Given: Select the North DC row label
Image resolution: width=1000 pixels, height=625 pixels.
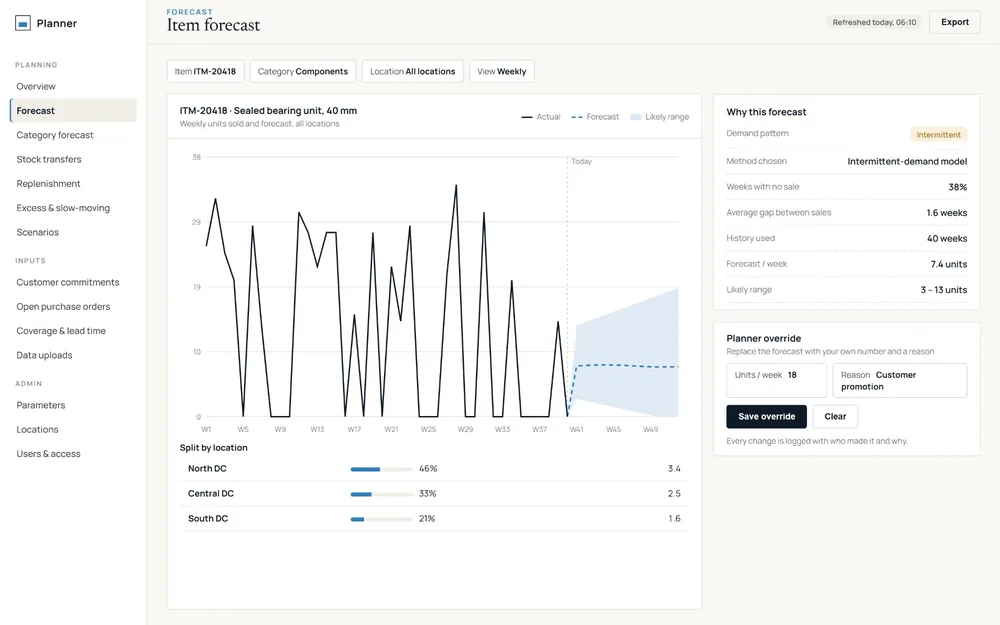Looking at the screenshot, I should tap(207, 468).
